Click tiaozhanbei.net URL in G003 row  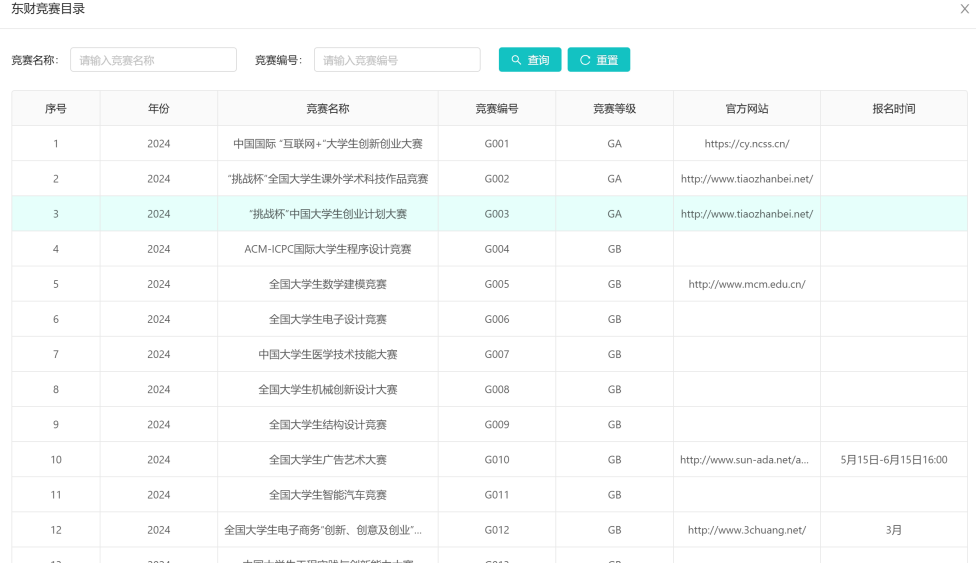(747, 214)
